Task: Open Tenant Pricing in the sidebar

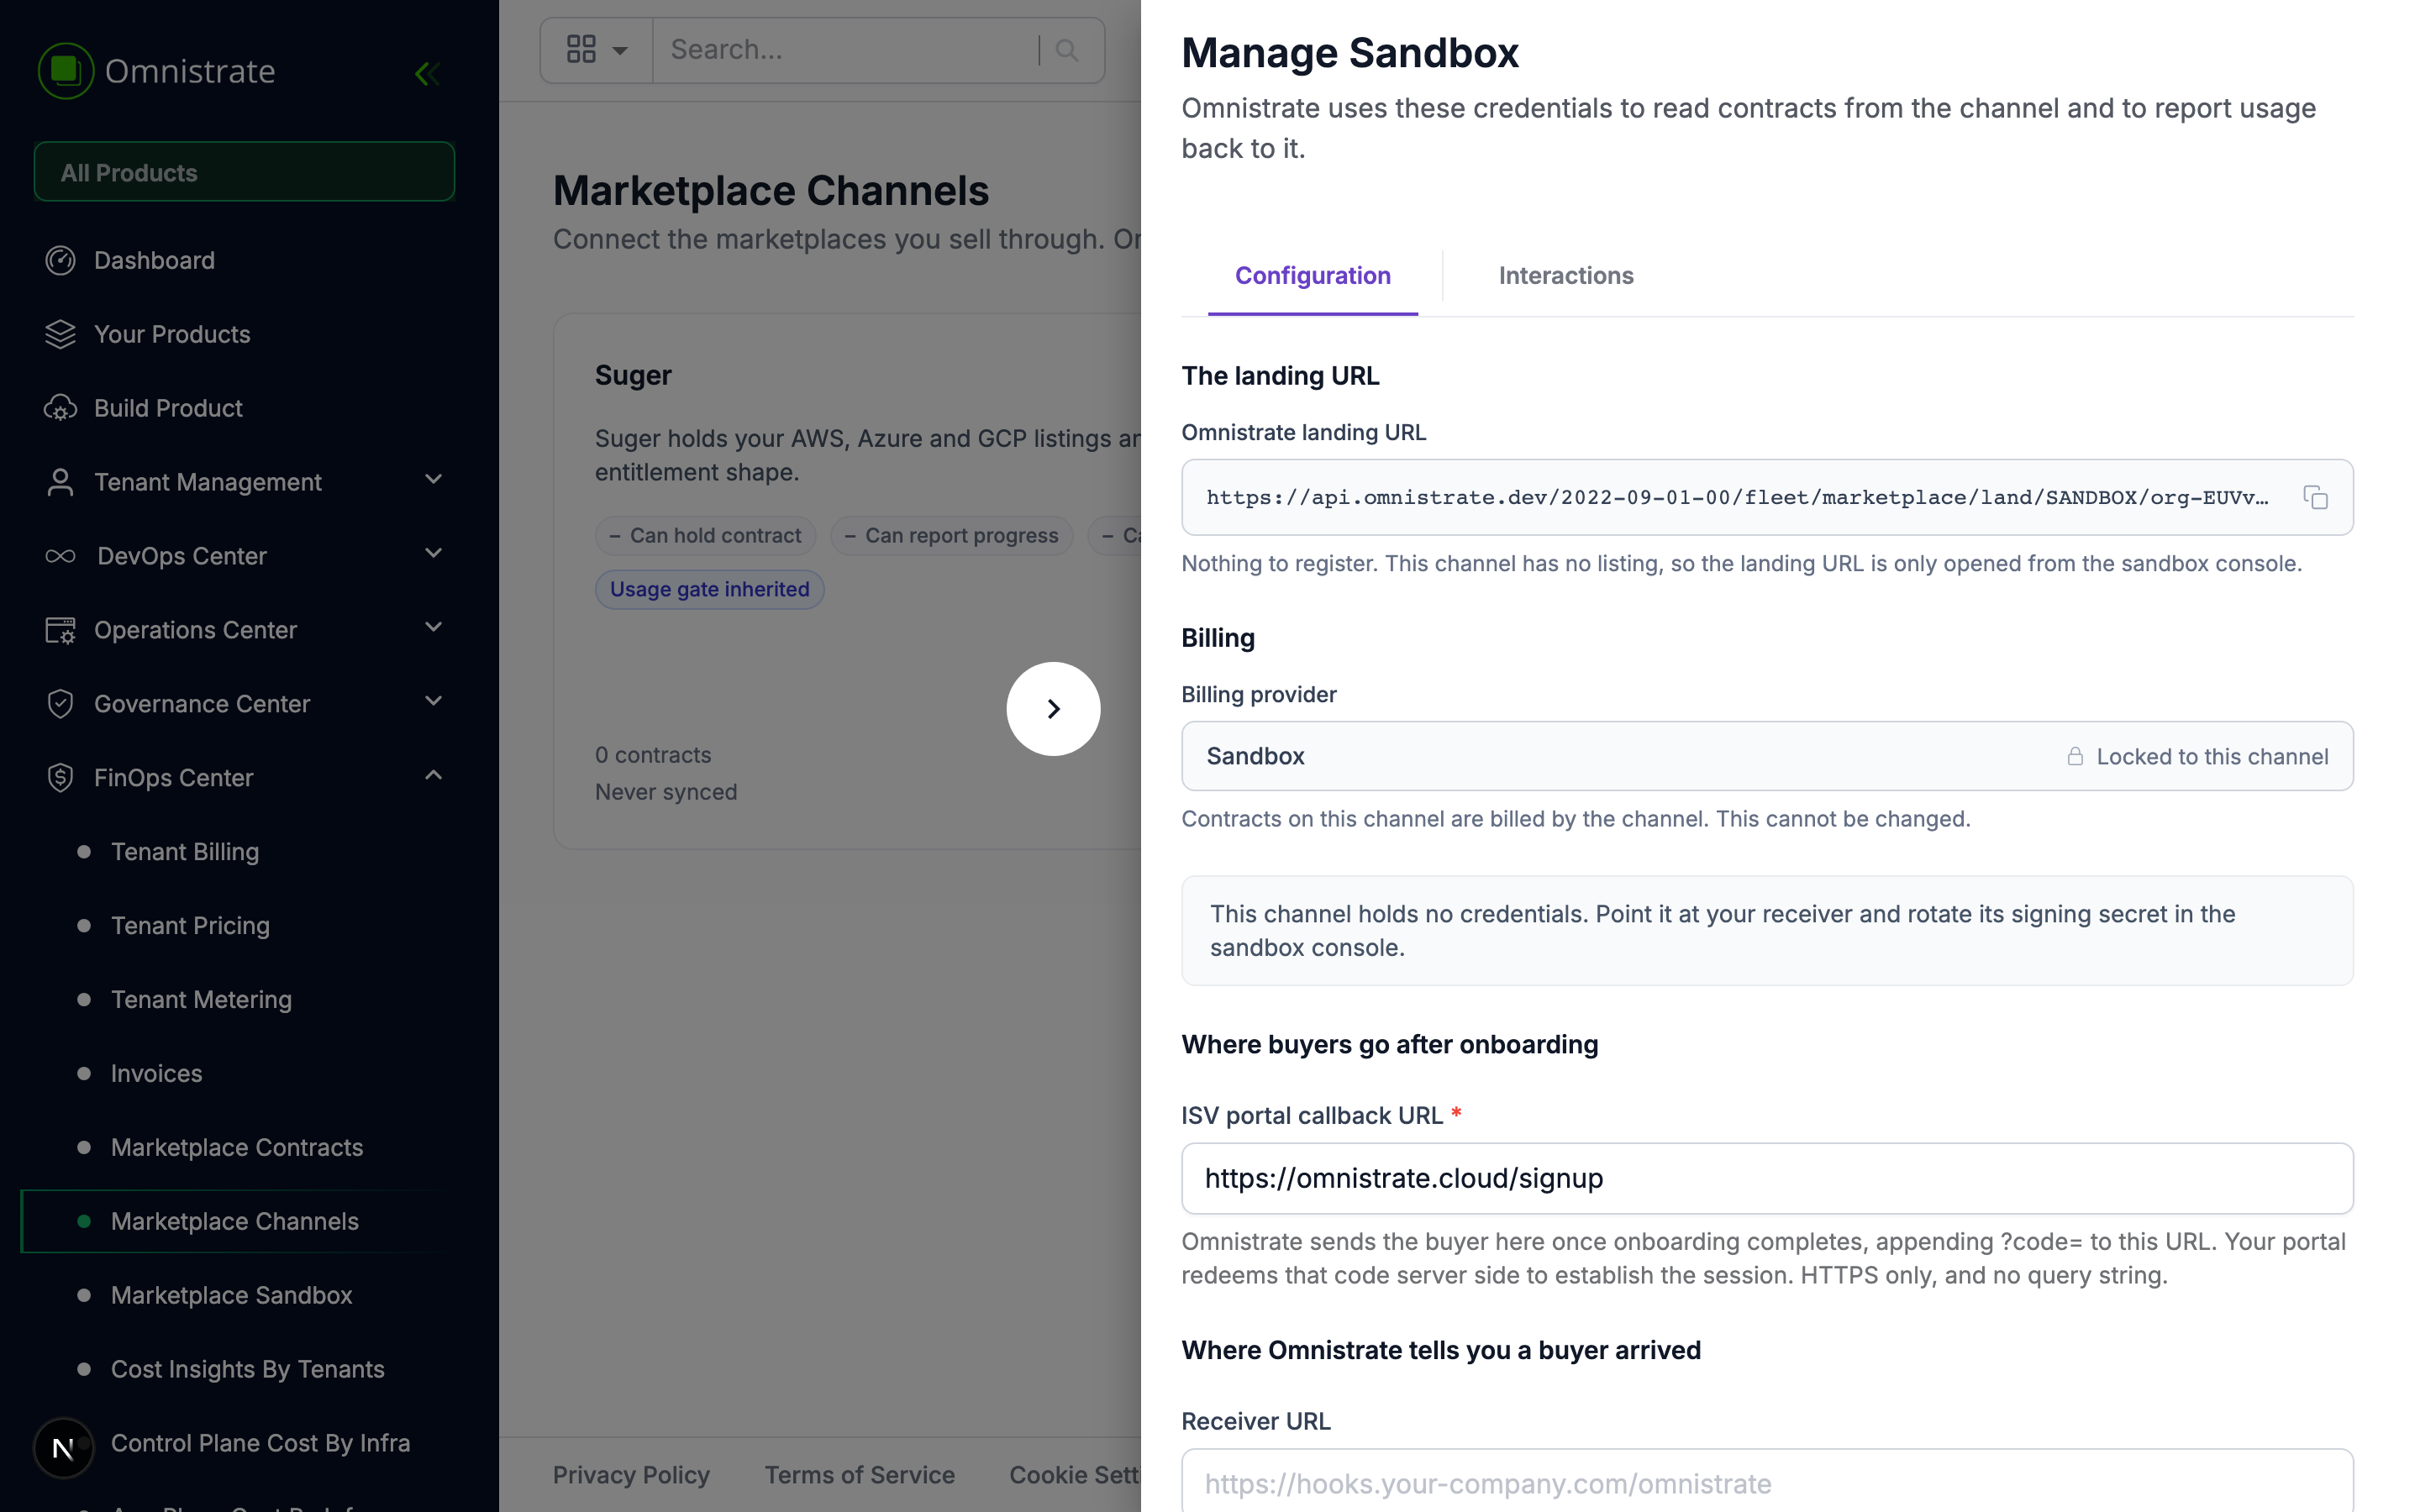Action: pos(190,926)
